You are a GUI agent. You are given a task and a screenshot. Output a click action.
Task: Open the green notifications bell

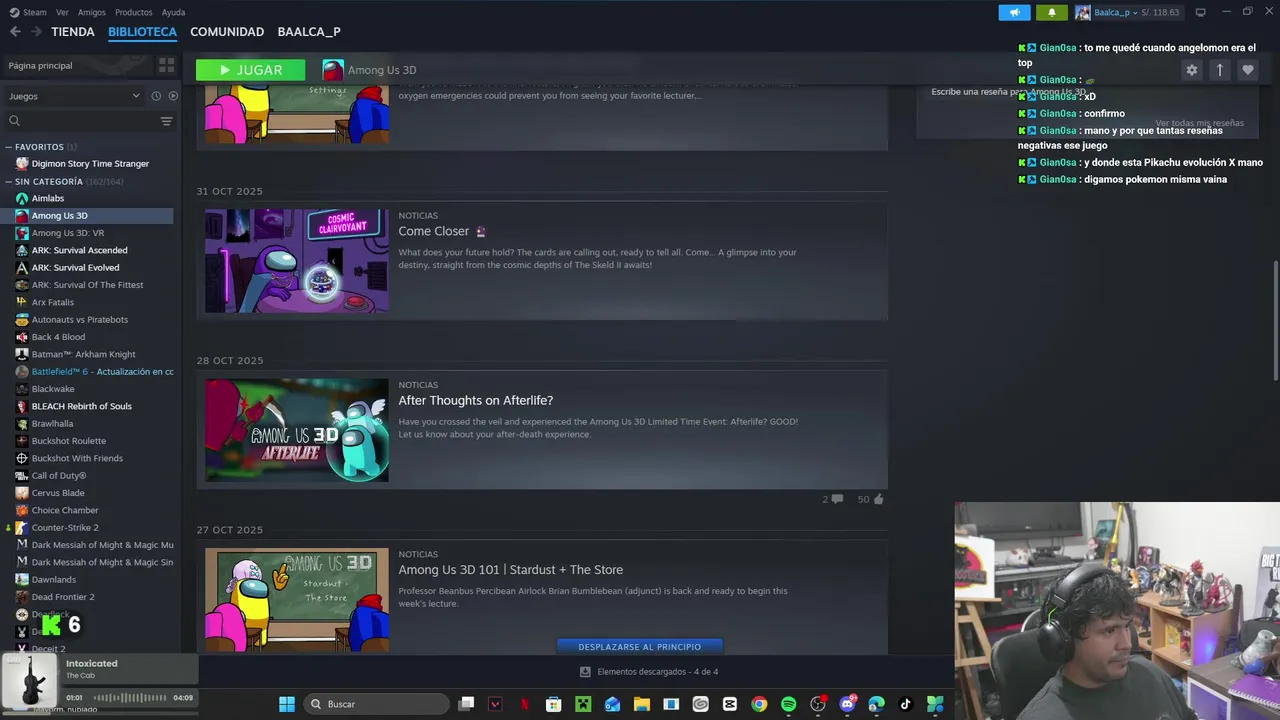tap(1051, 12)
